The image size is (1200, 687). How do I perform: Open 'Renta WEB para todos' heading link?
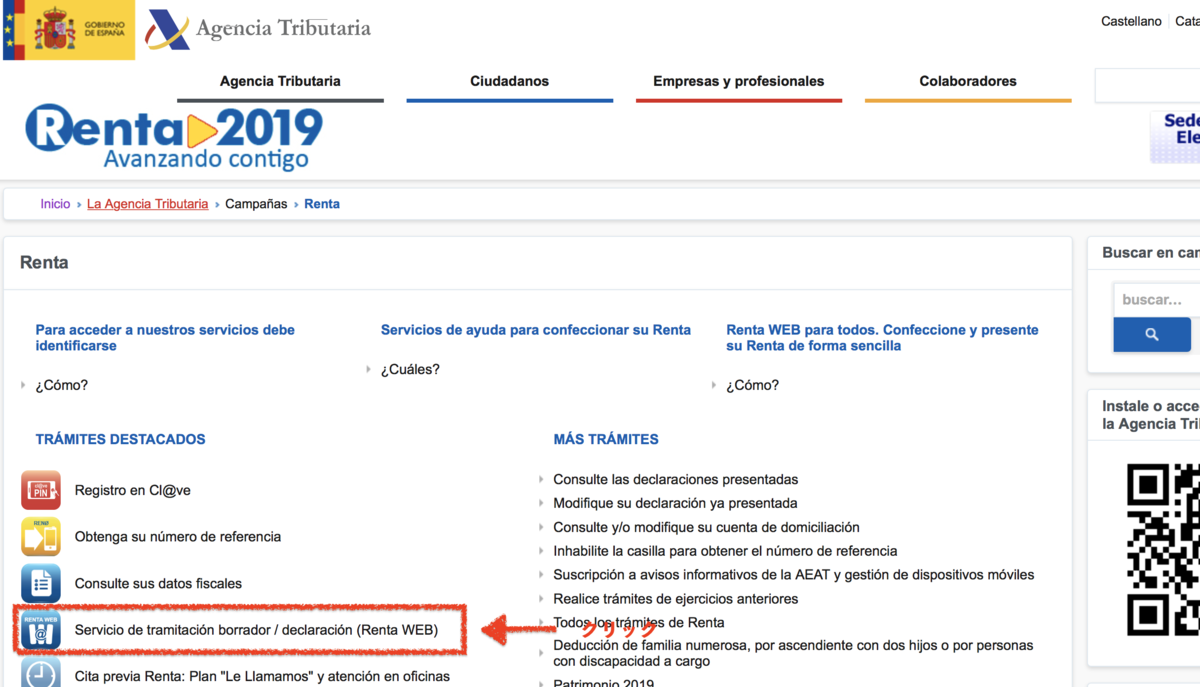tap(883, 338)
